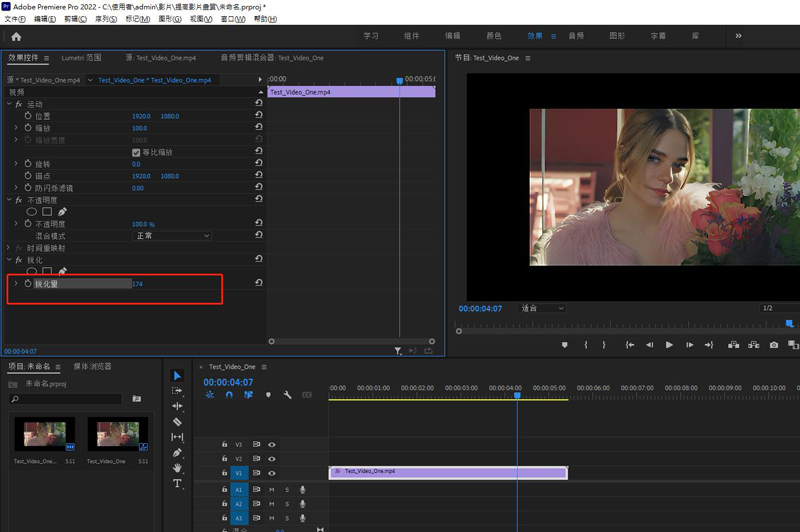800x532 pixels.
Task: Switch to the Lumetri 范围 tab
Action: 81,58
